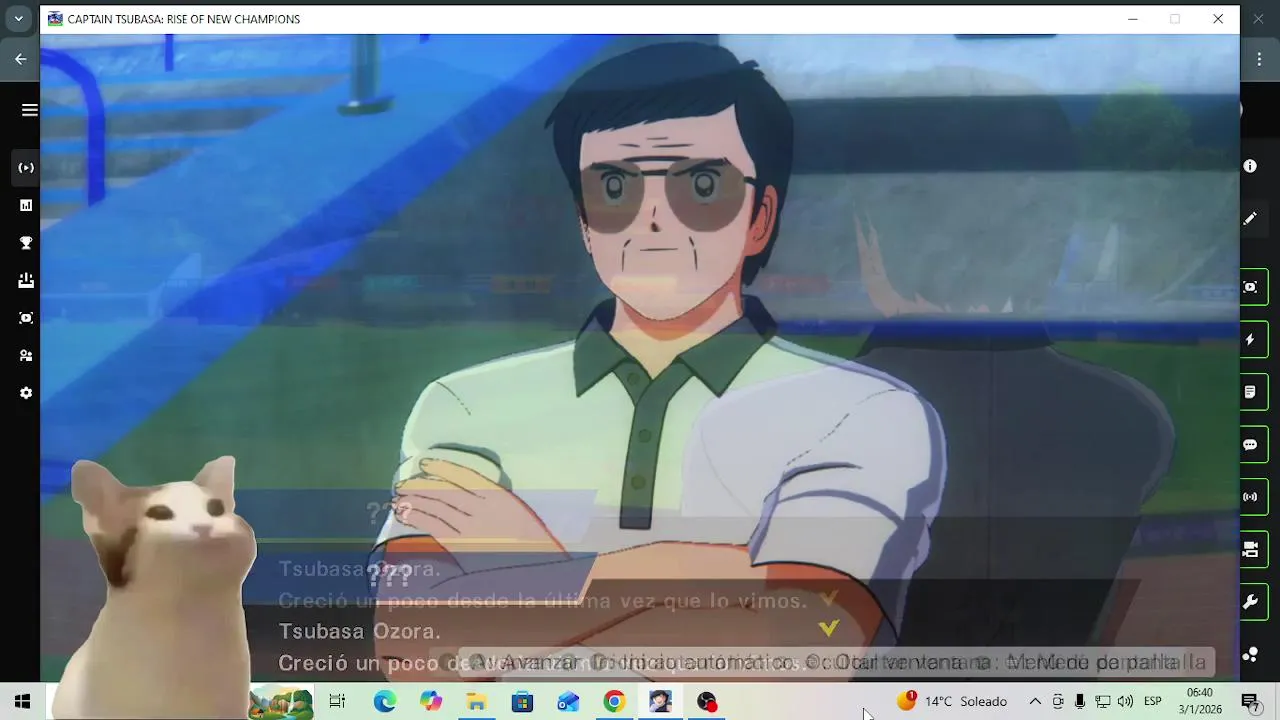Open Outlook from the taskbar
The width and height of the screenshot is (1280, 720).
pos(568,702)
